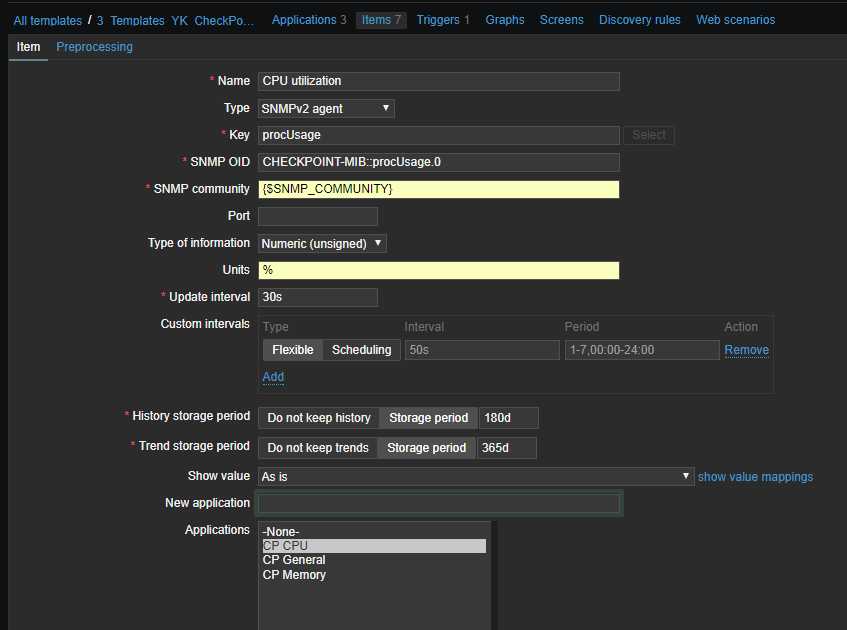Open the Show value dropdown
This screenshot has width=847, height=630.
coord(476,477)
